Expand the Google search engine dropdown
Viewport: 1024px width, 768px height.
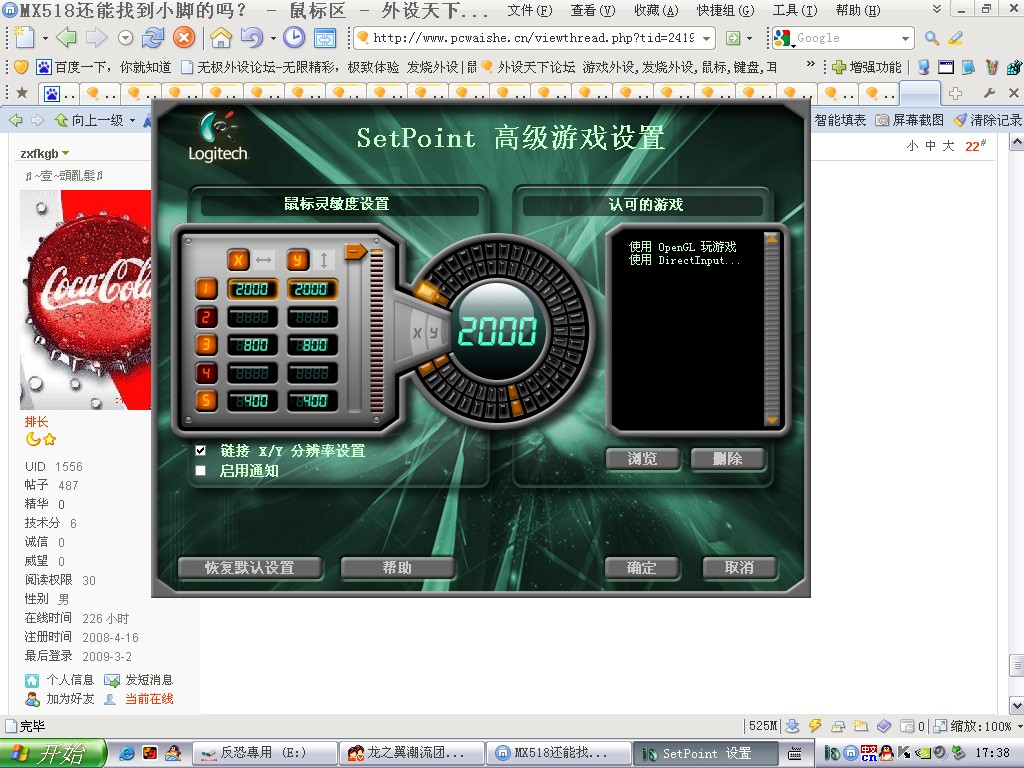[x=905, y=38]
